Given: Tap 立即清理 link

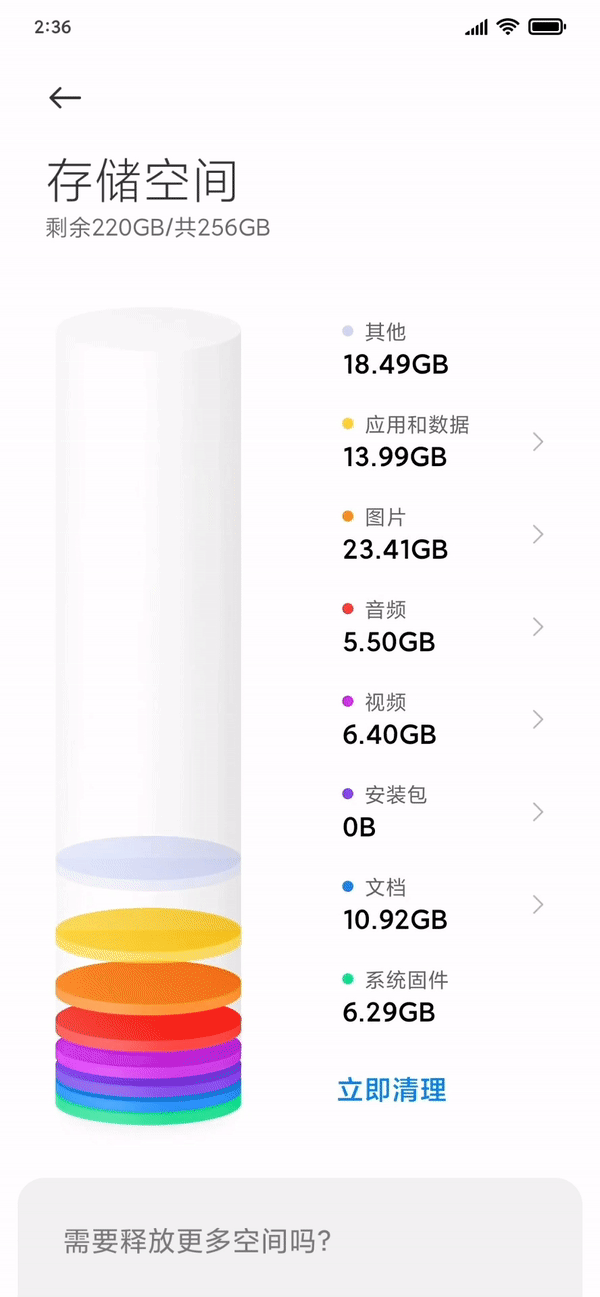Looking at the screenshot, I should coord(392,1089).
